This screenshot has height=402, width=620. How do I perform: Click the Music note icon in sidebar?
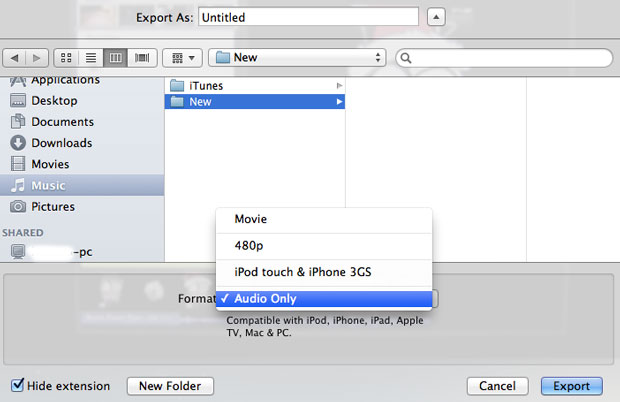coord(18,185)
